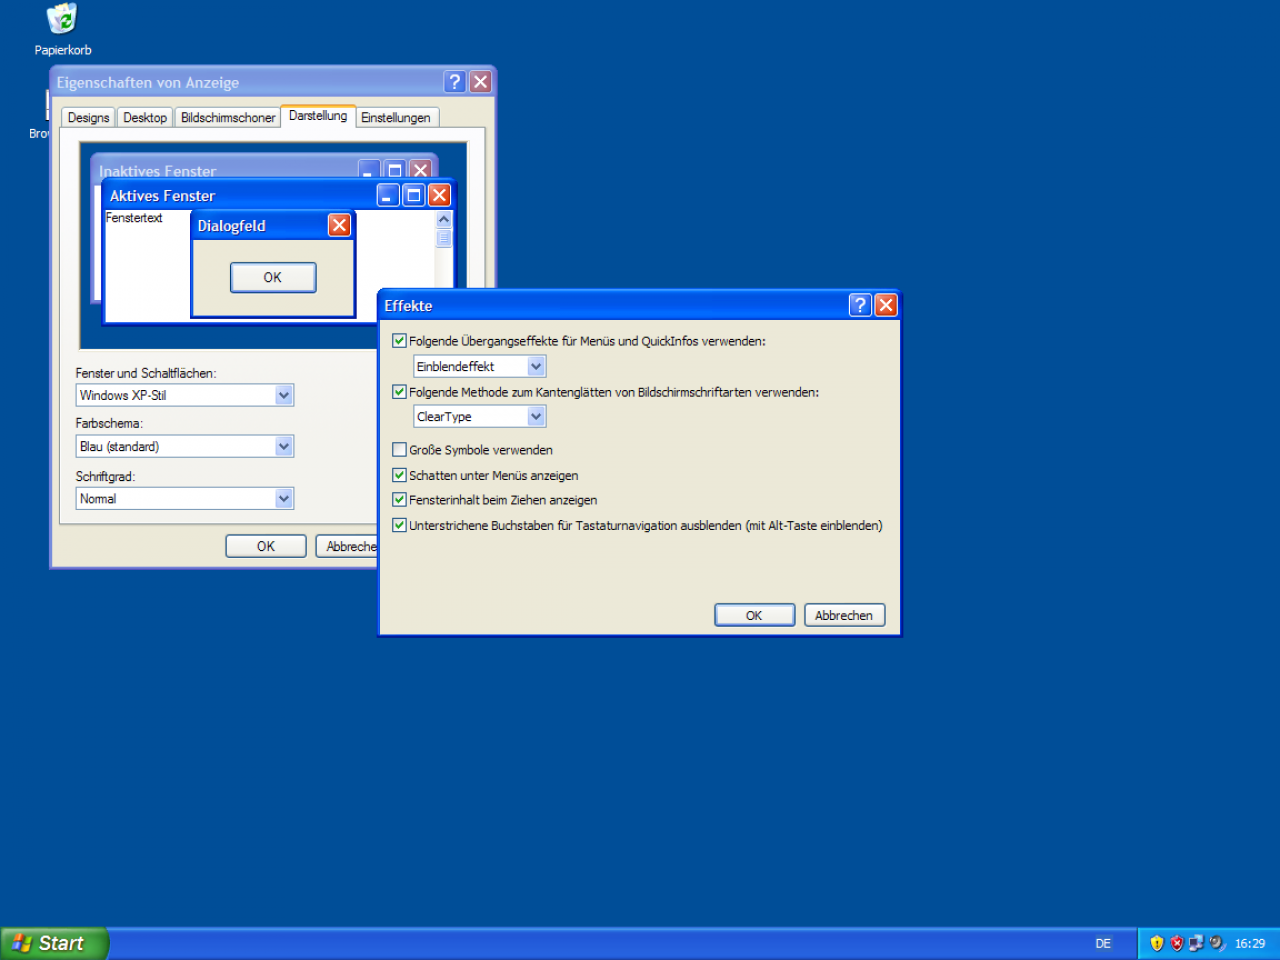Open the network connection tray icon
1280x960 pixels.
[x=1196, y=943]
